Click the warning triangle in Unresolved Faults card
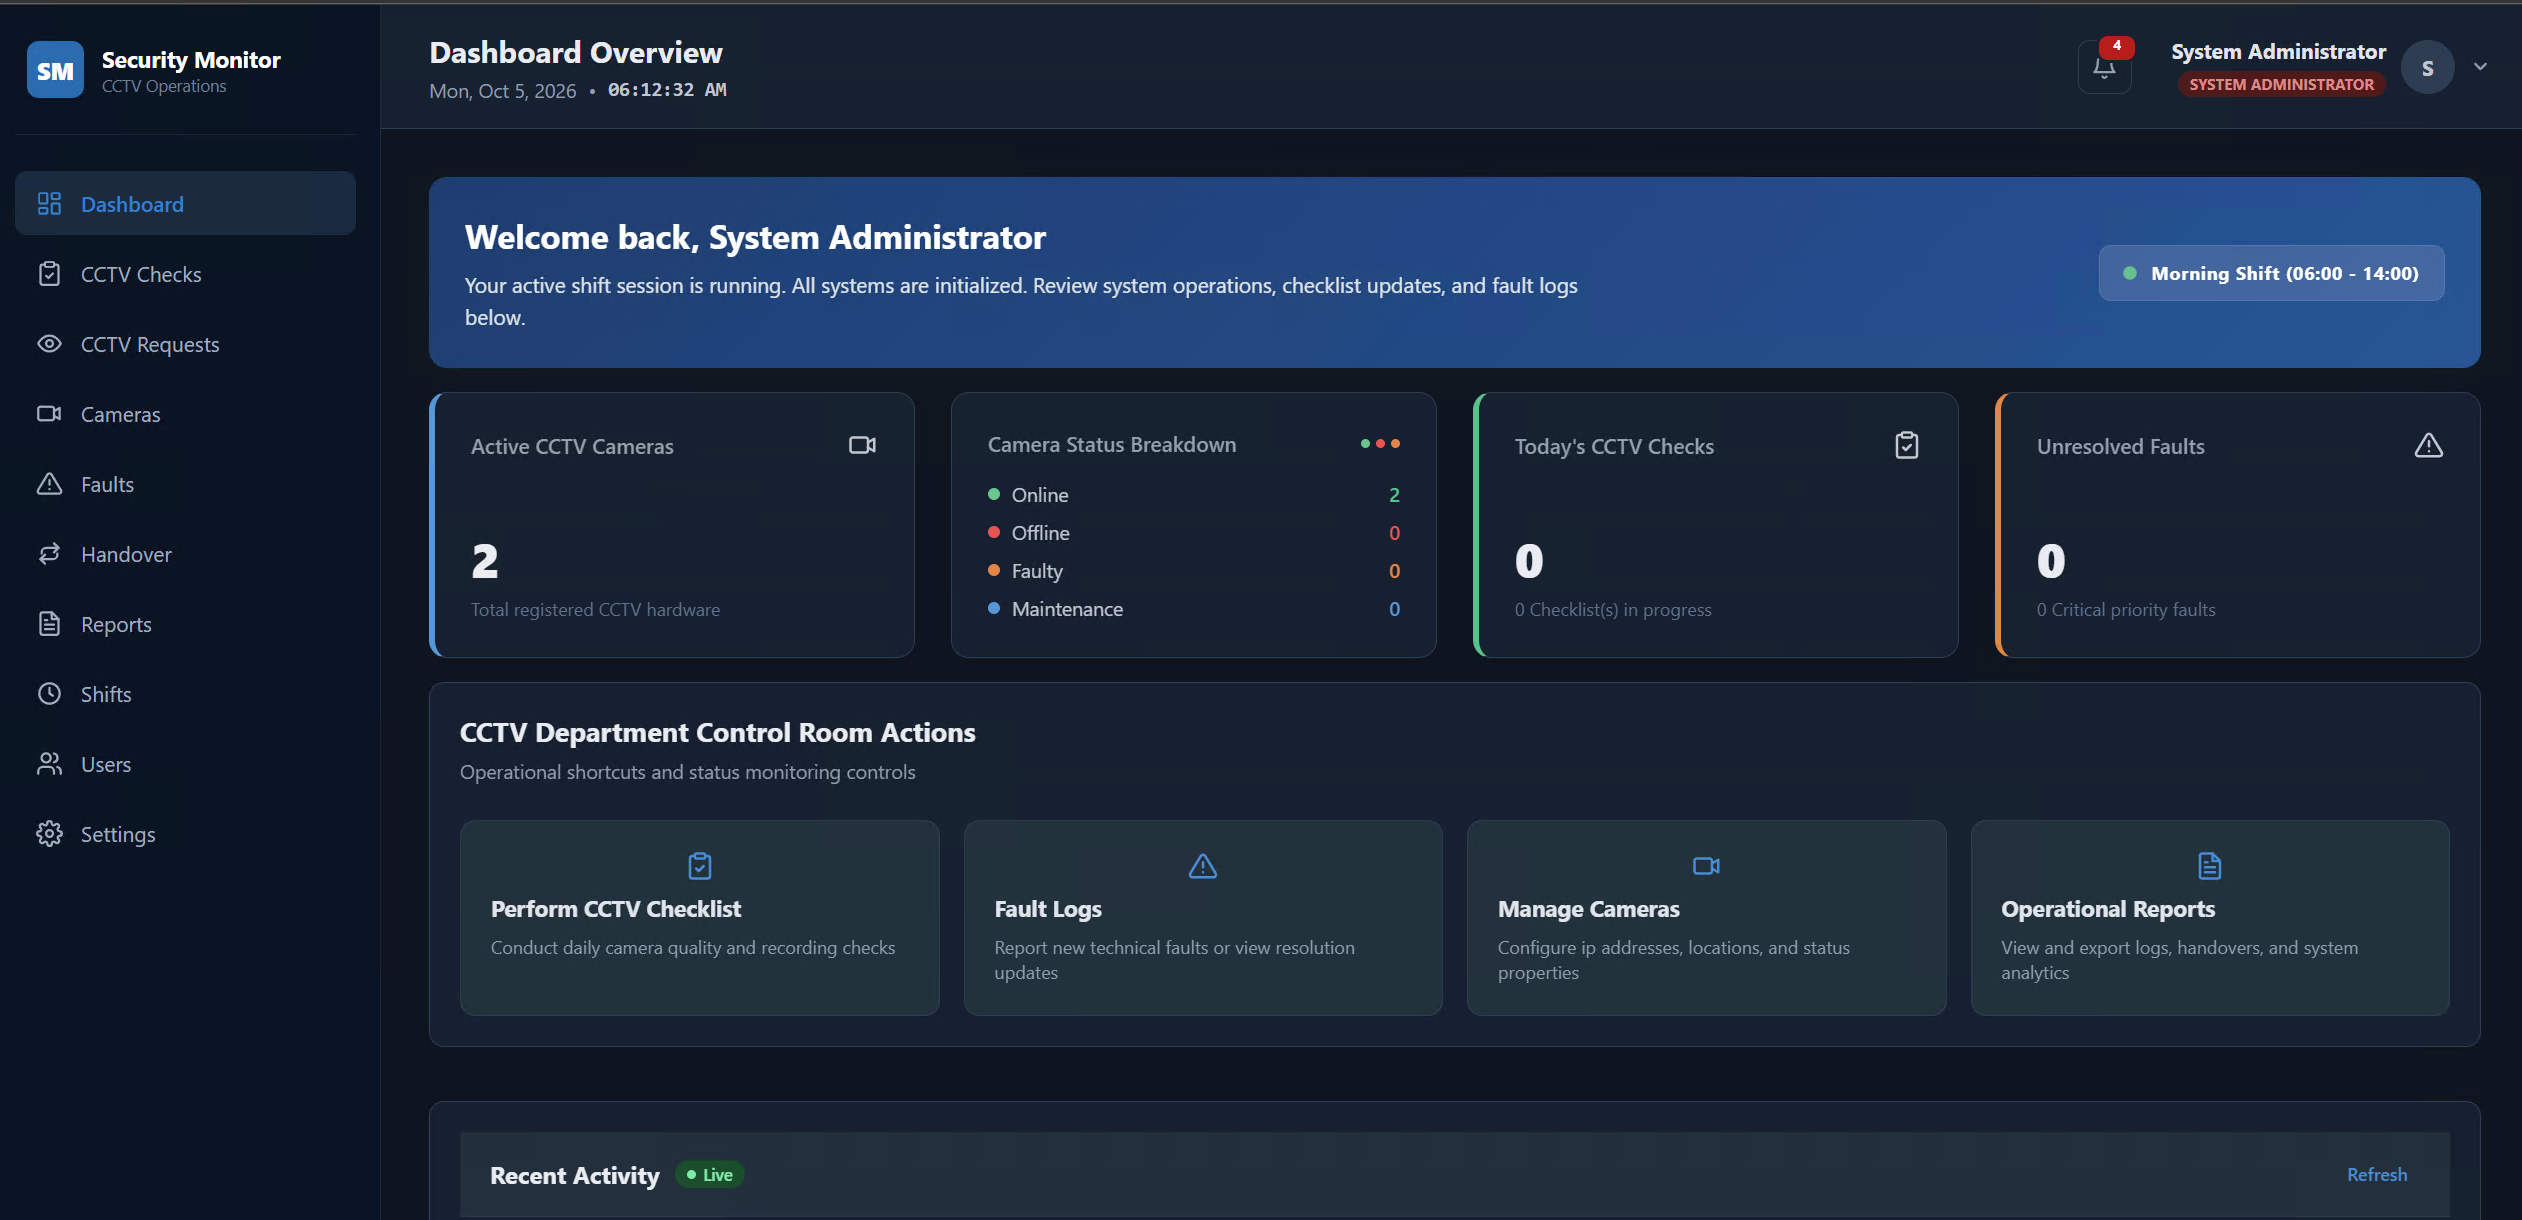 coord(2428,445)
